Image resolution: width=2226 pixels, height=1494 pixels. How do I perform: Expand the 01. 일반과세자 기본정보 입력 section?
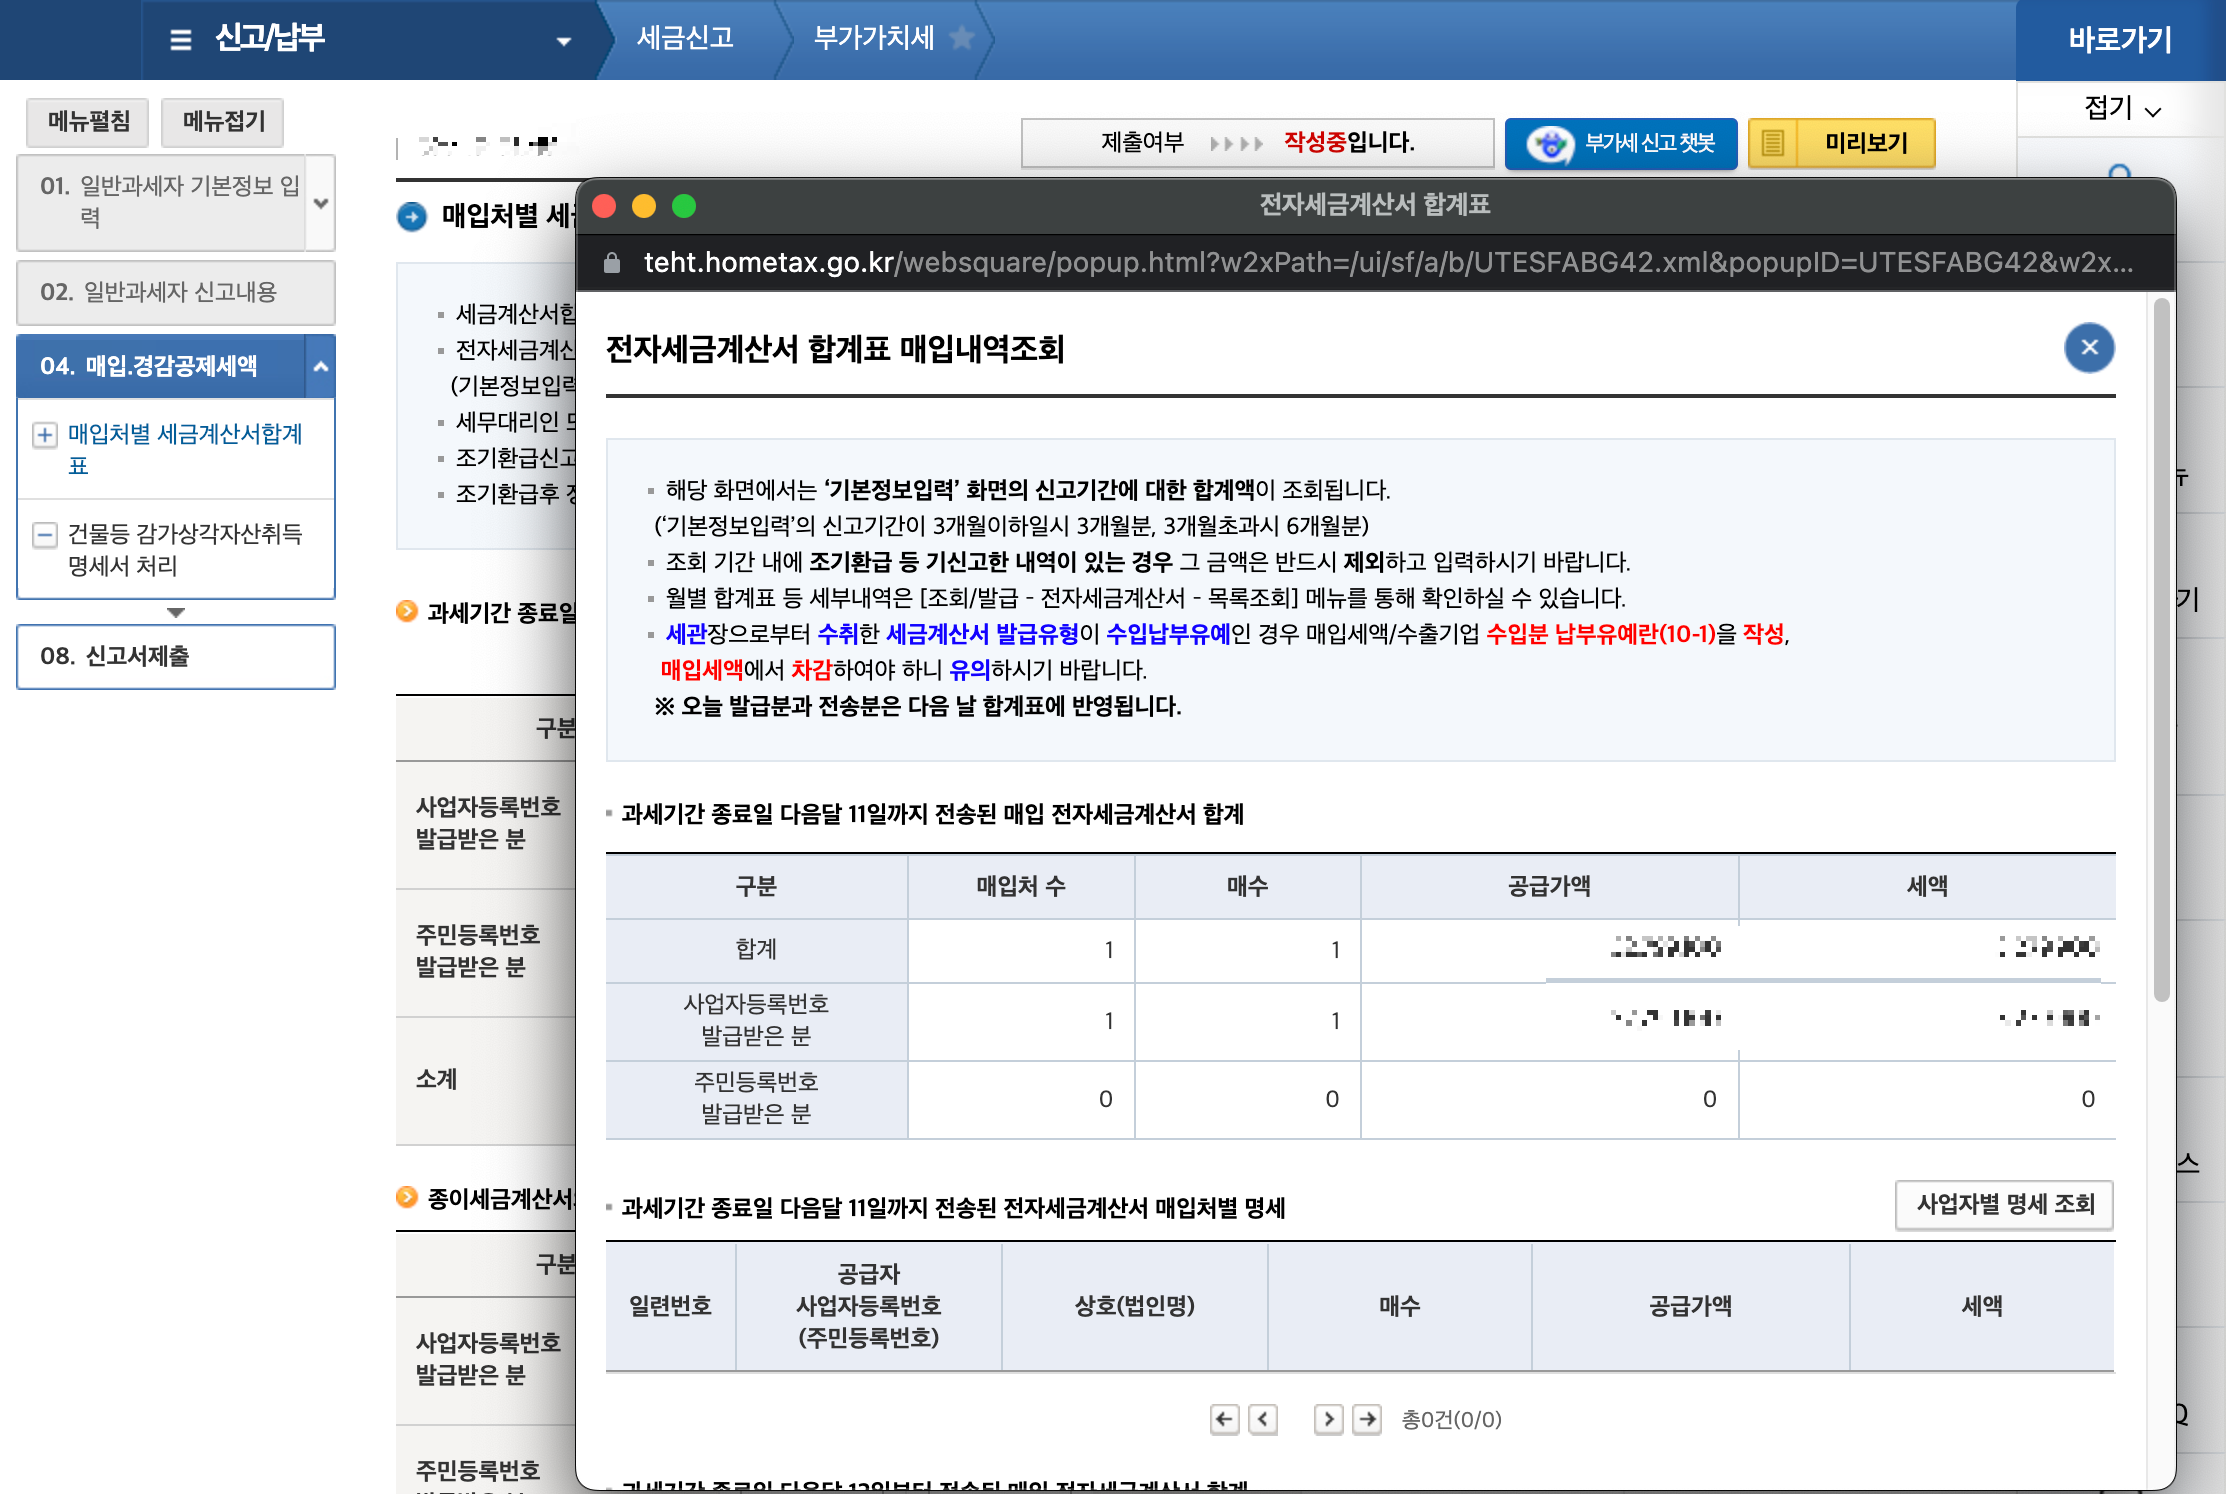(x=321, y=203)
